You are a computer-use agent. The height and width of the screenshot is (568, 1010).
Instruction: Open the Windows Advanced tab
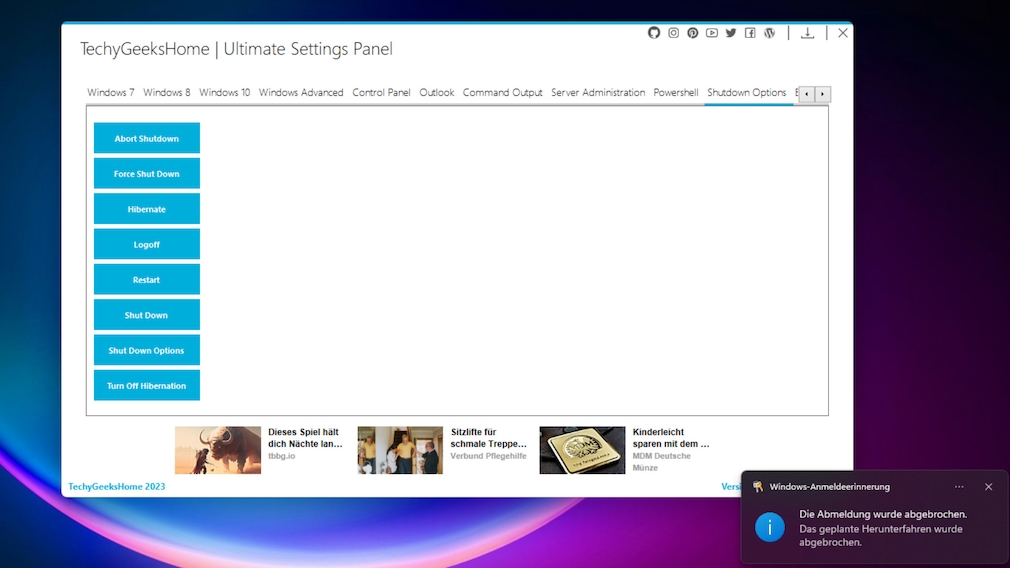click(x=301, y=93)
